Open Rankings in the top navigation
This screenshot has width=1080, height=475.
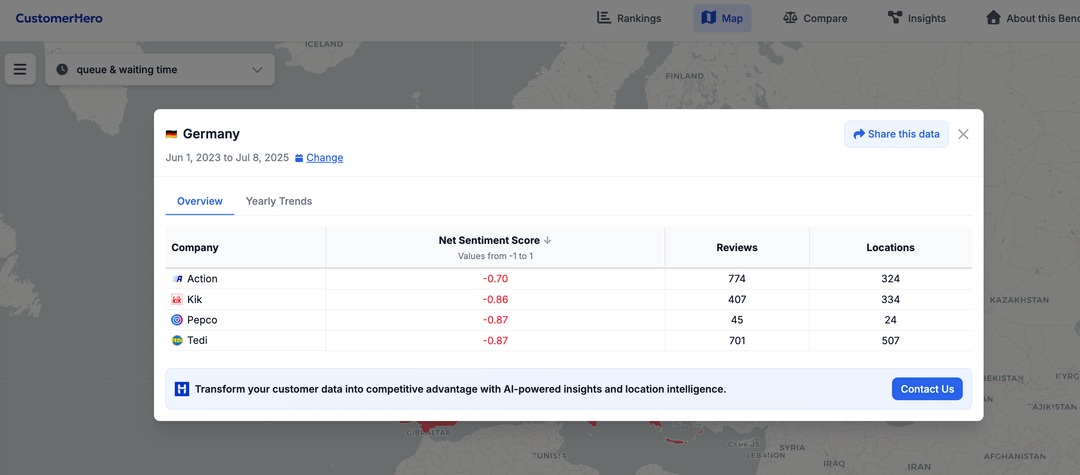(x=629, y=18)
